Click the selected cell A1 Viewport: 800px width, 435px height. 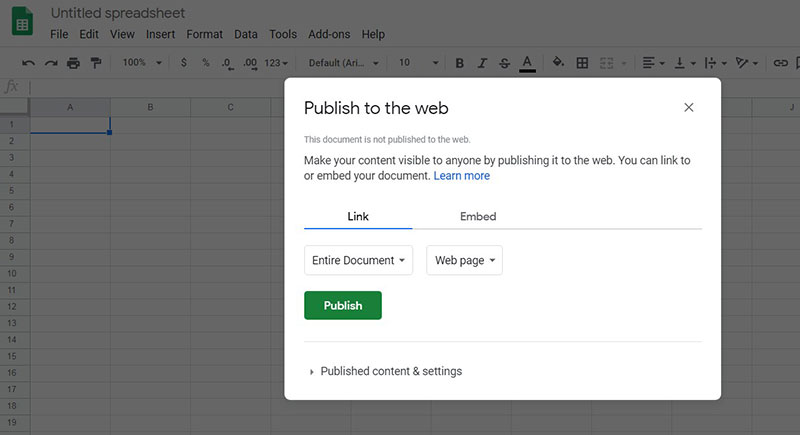70,124
